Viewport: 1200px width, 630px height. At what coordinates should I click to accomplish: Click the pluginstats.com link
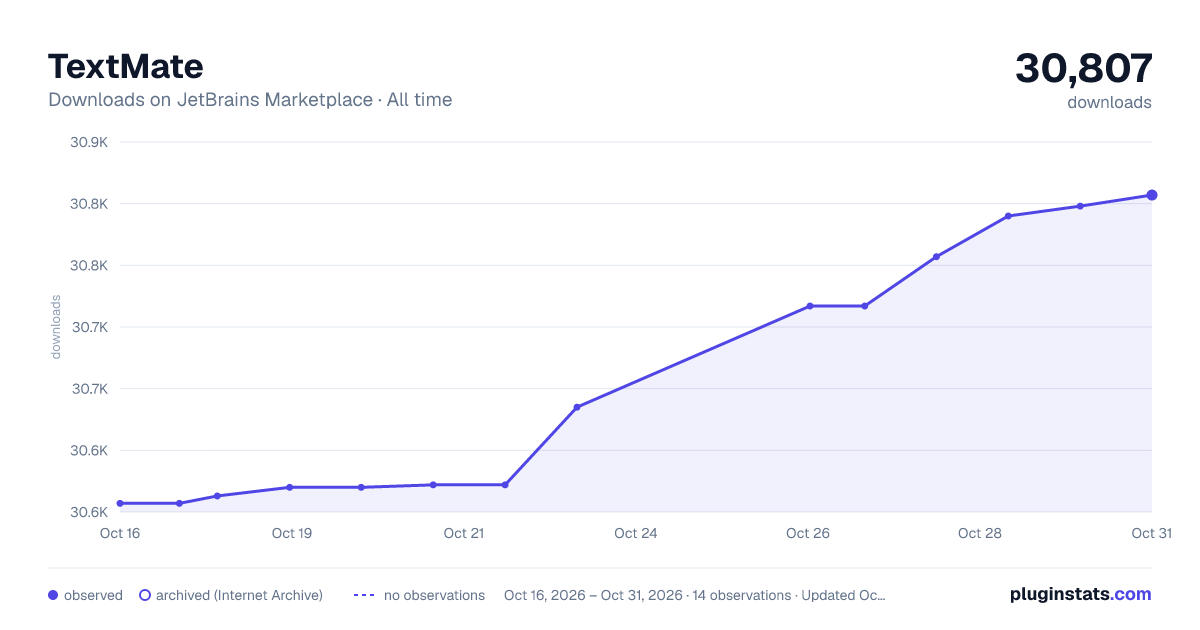(1080, 594)
